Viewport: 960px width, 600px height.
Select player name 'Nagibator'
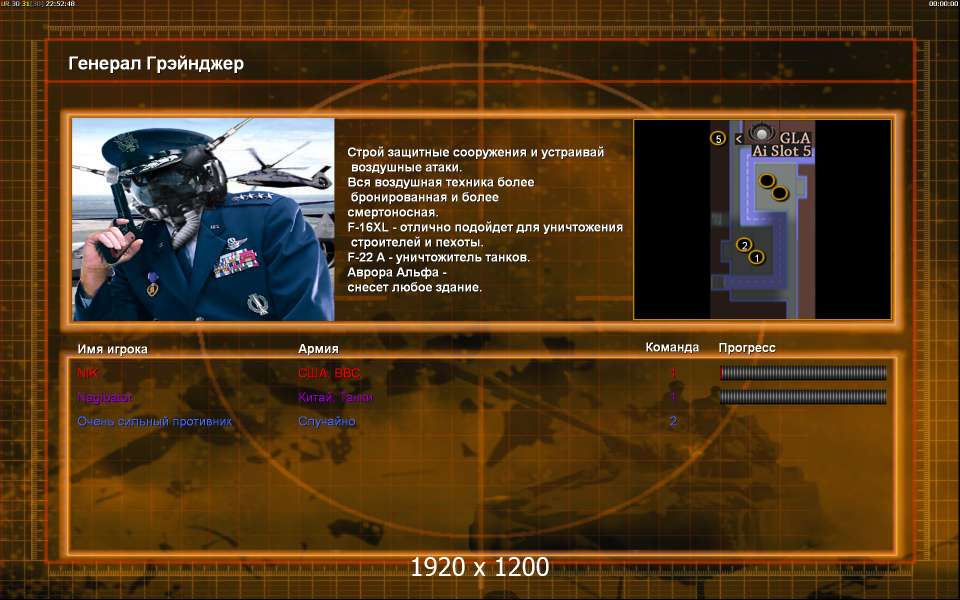pyautogui.click(x=105, y=397)
